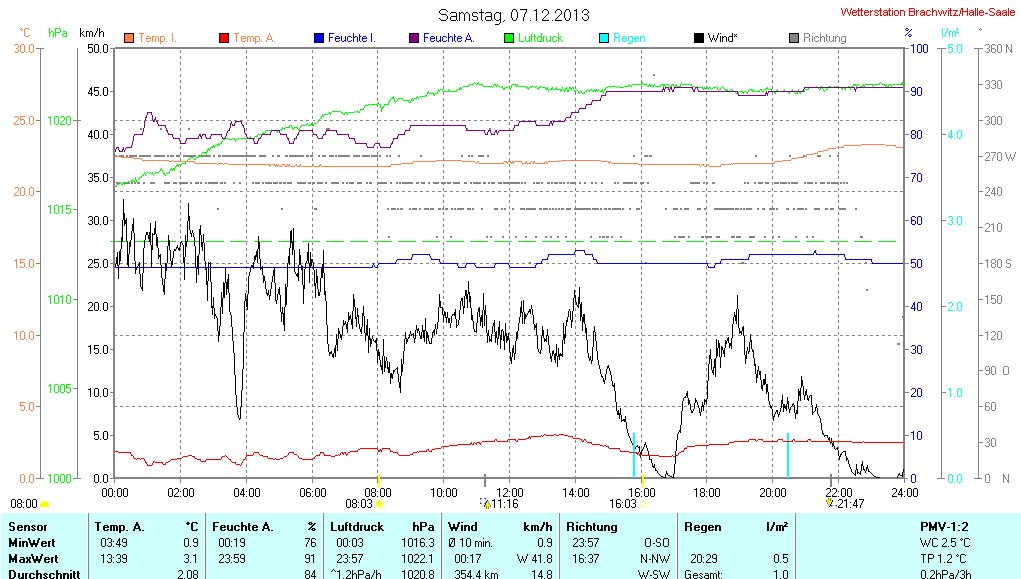Click the Durchschnitt row label
The image size is (1021, 579).
tap(40, 574)
